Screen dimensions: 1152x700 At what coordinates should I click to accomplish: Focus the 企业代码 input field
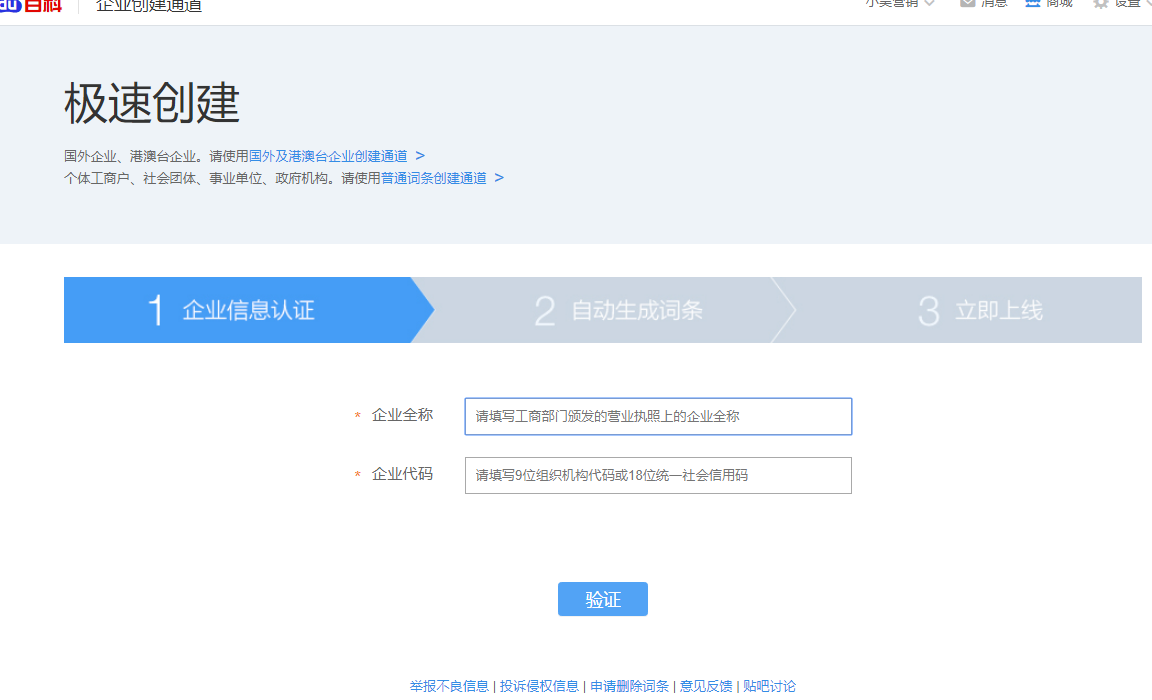pos(658,475)
